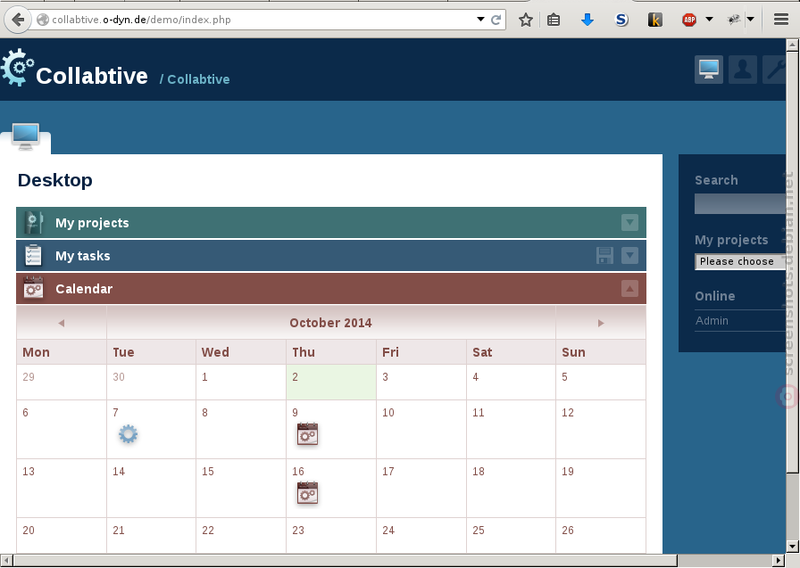Collapse the Calendar section toggle
This screenshot has width=800, height=568.
(x=630, y=288)
